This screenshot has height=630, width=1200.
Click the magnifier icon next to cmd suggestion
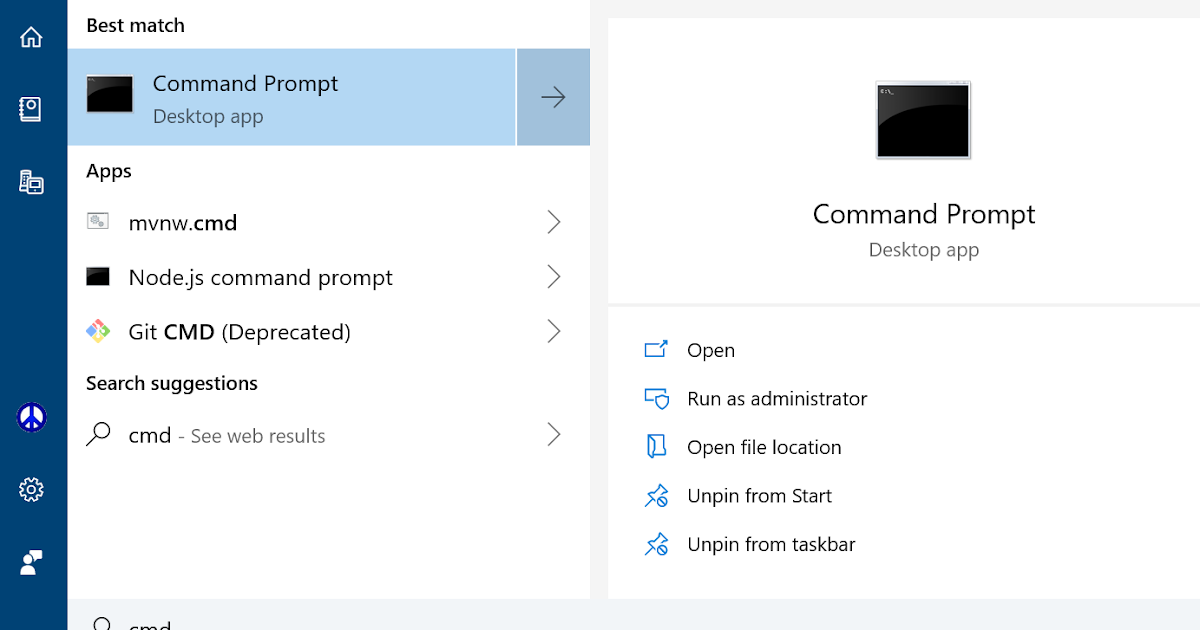coord(97,435)
